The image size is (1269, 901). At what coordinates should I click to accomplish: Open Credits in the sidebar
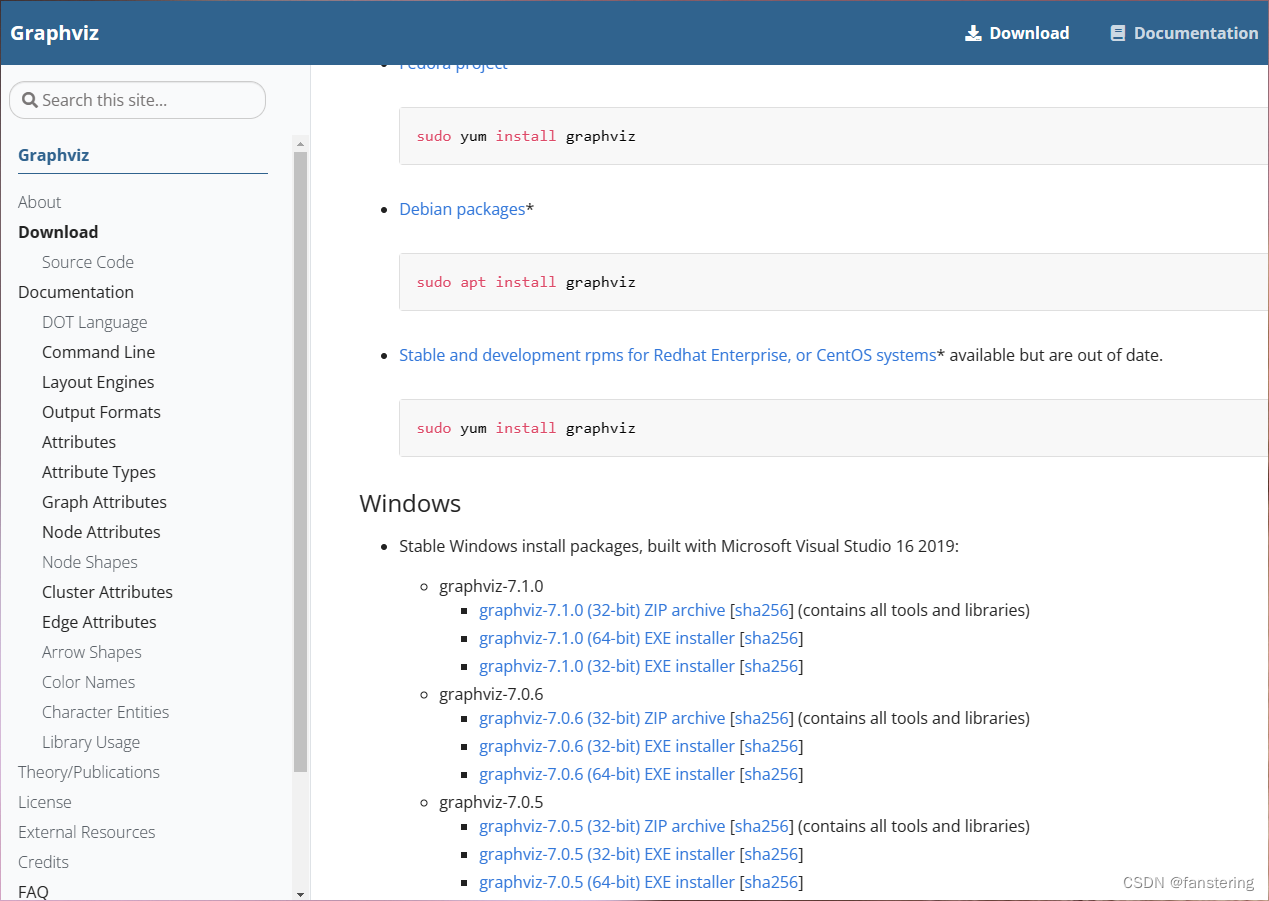point(44,862)
